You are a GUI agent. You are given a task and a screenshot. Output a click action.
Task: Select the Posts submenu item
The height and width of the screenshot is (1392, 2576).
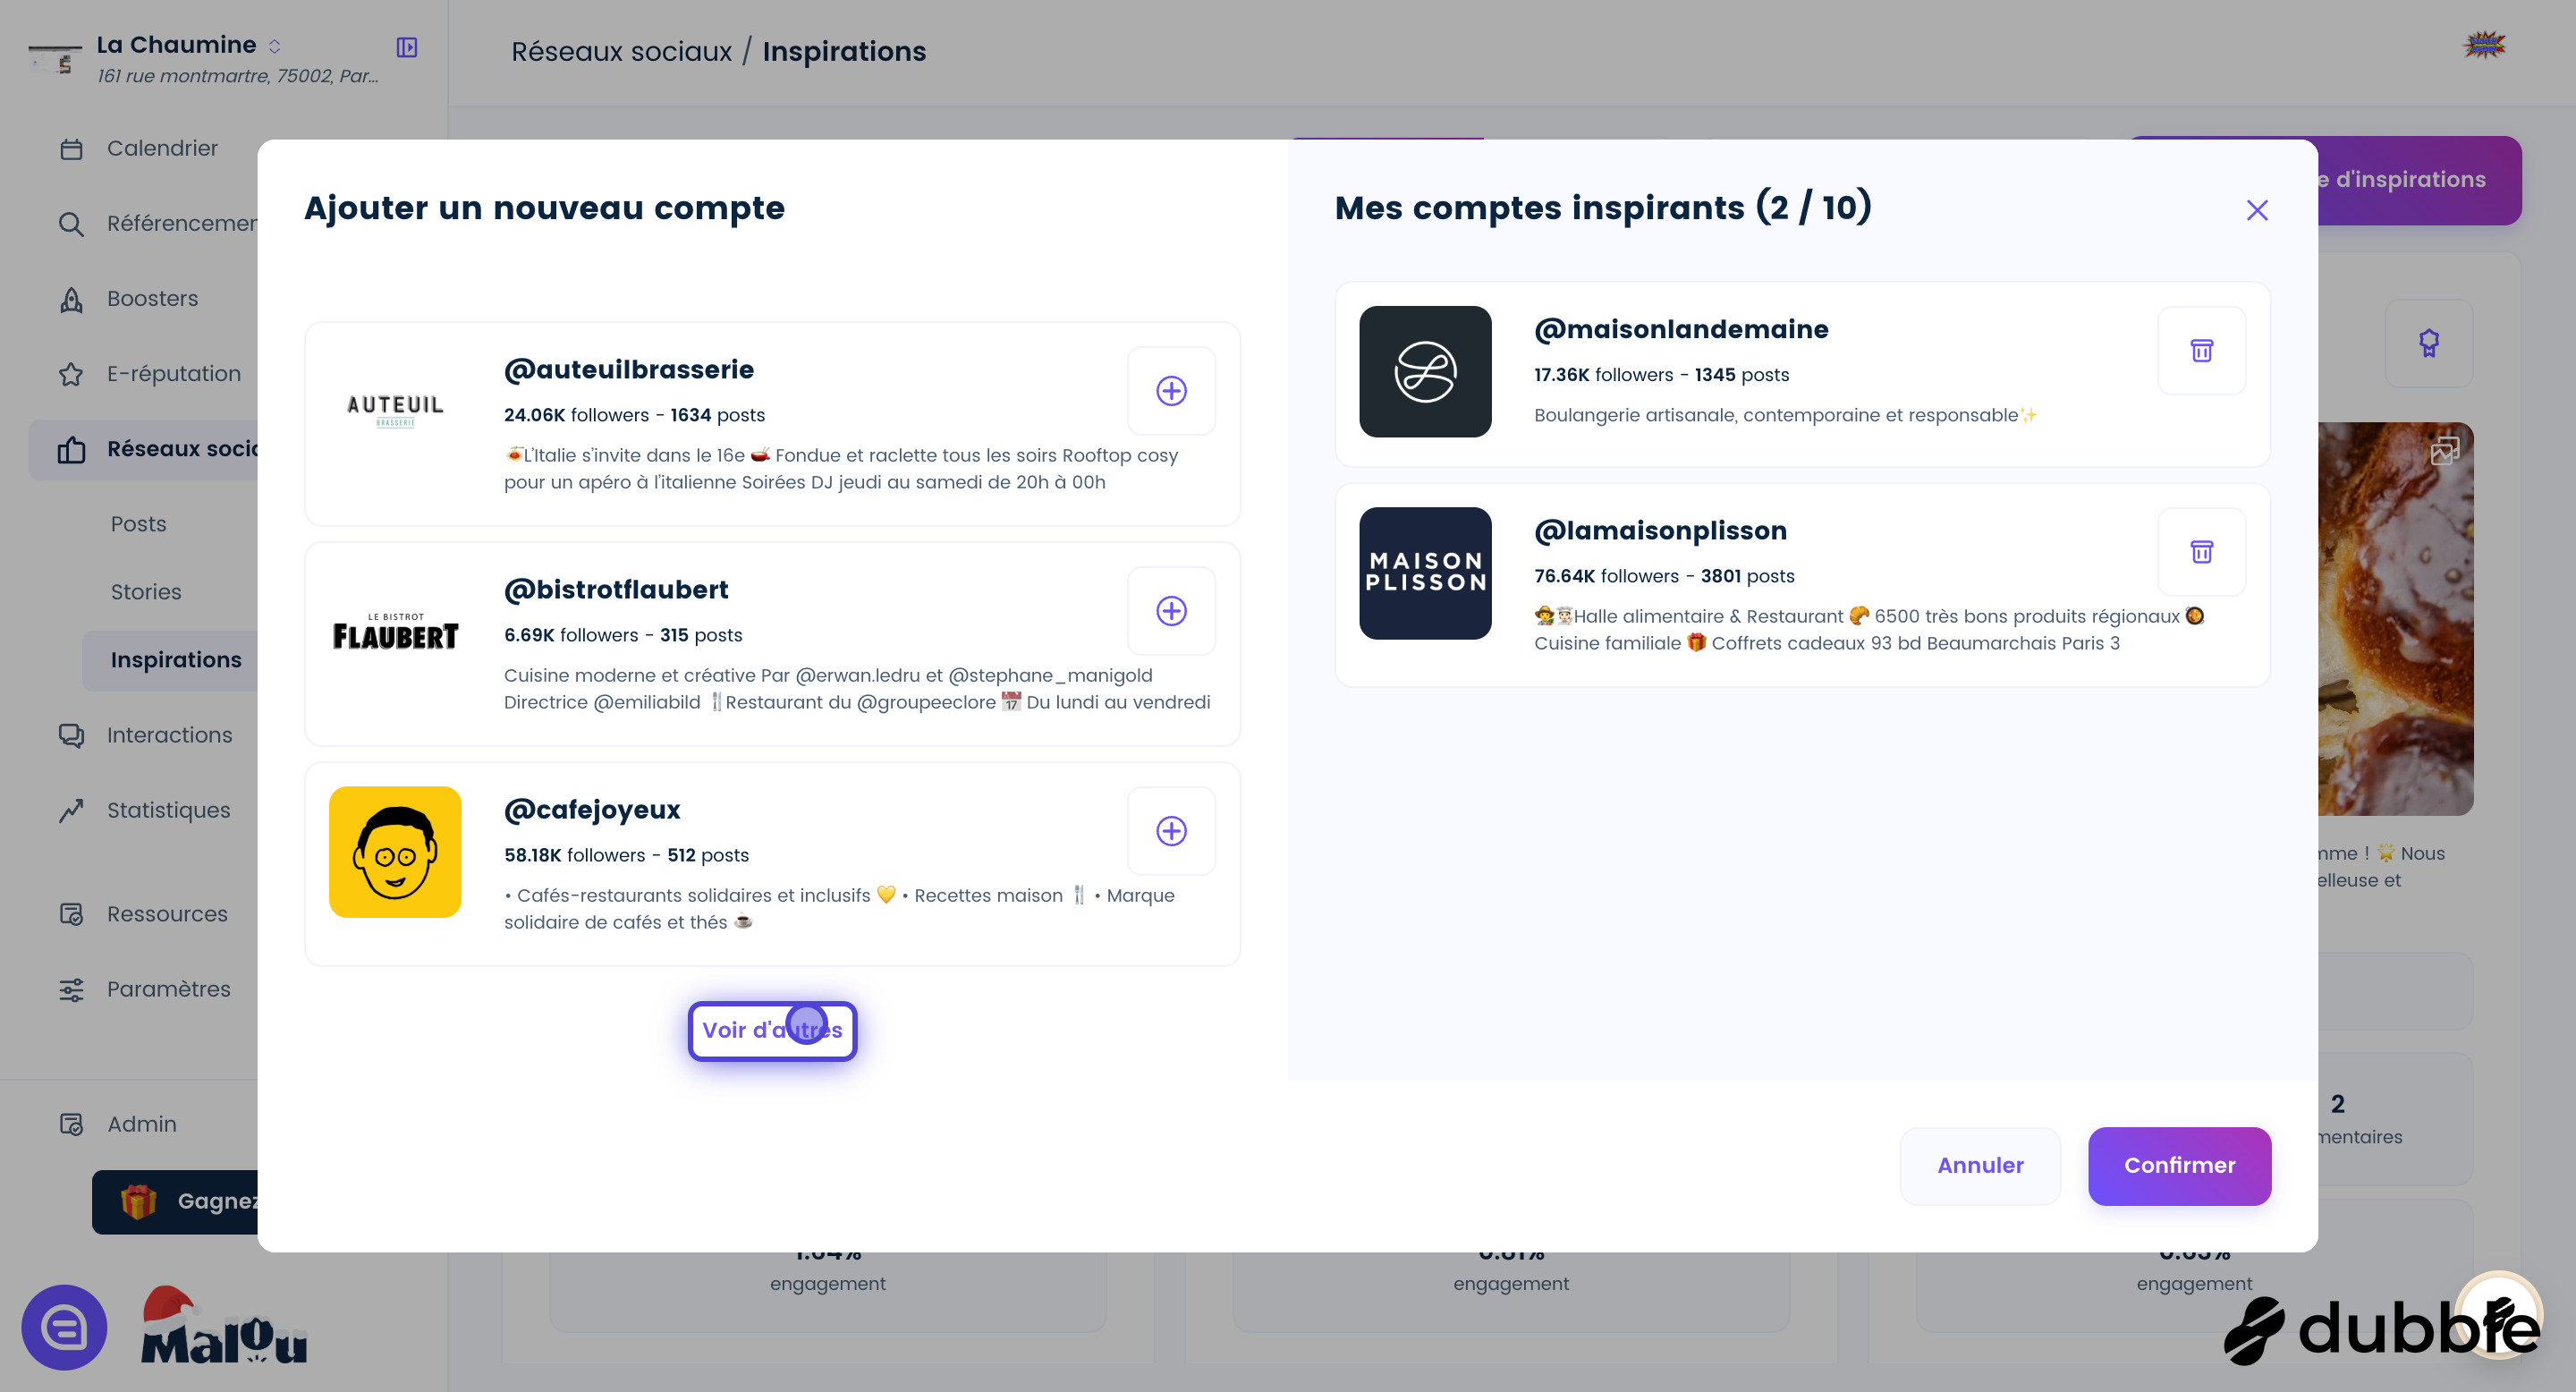pyautogui.click(x=138, y=524)
